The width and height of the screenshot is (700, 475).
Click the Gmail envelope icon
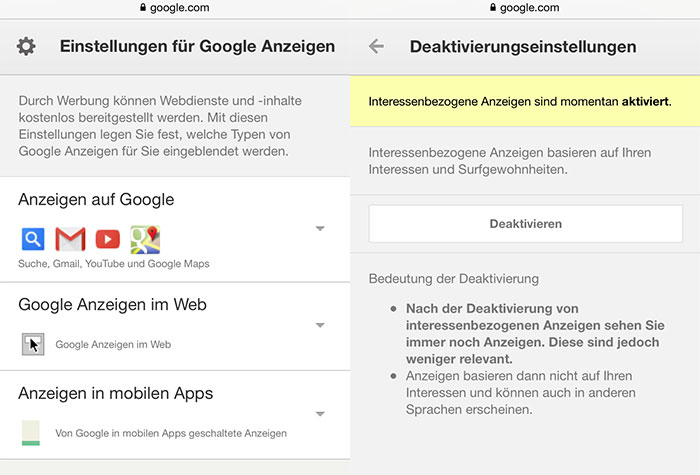coord(70,239)
